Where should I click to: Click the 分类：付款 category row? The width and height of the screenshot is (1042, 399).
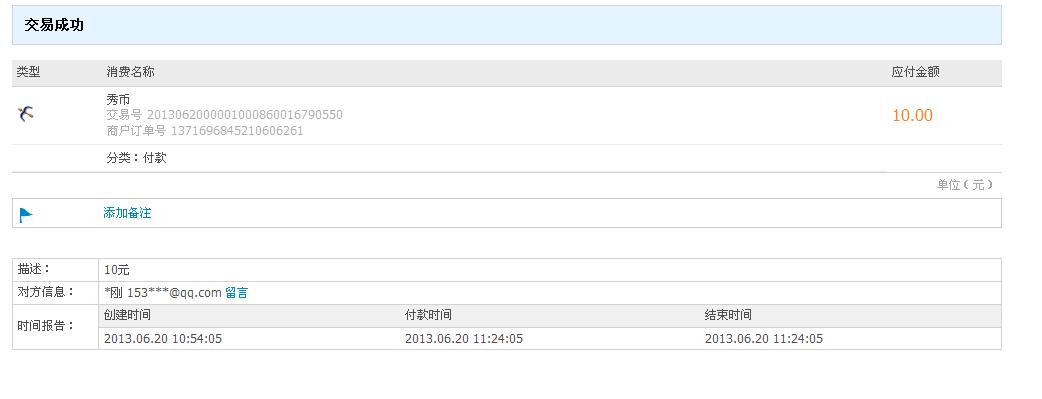click(x=136, y=158)
